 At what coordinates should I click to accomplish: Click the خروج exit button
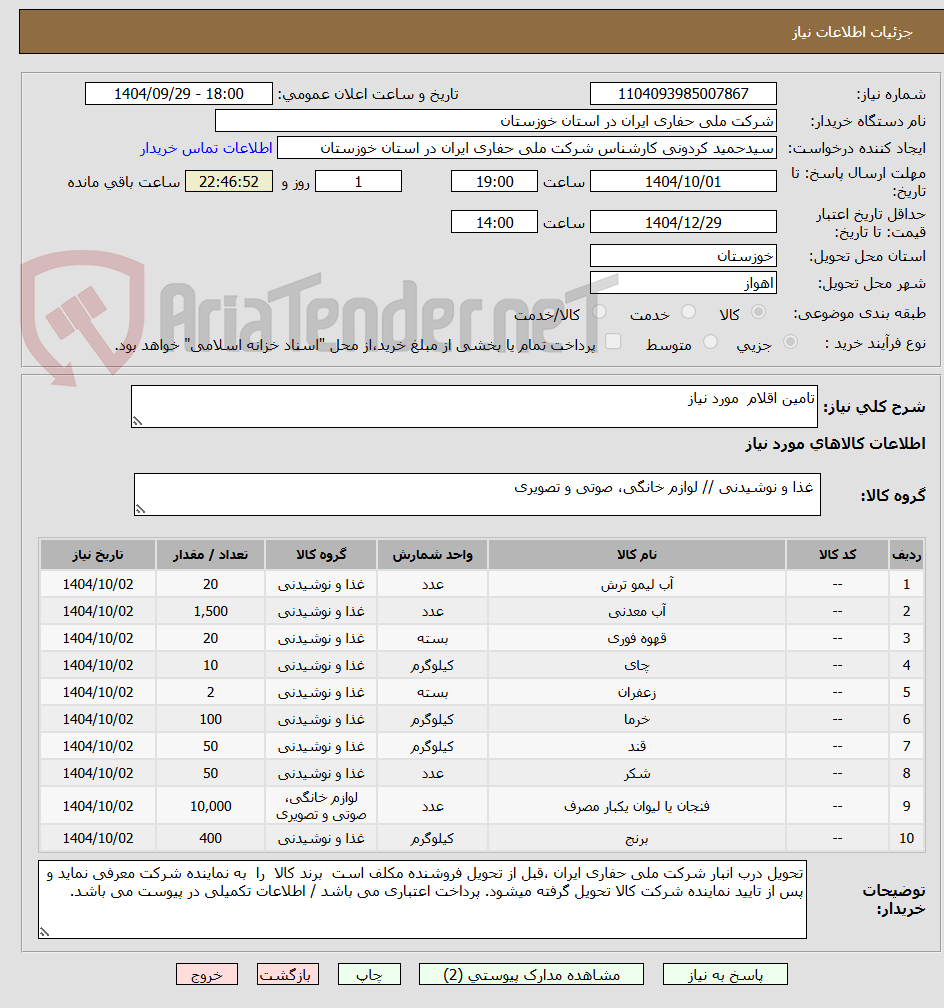(207, 975)
